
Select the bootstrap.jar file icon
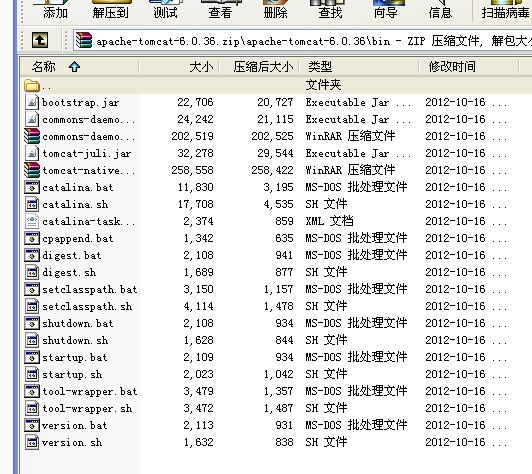pos(32,102)
